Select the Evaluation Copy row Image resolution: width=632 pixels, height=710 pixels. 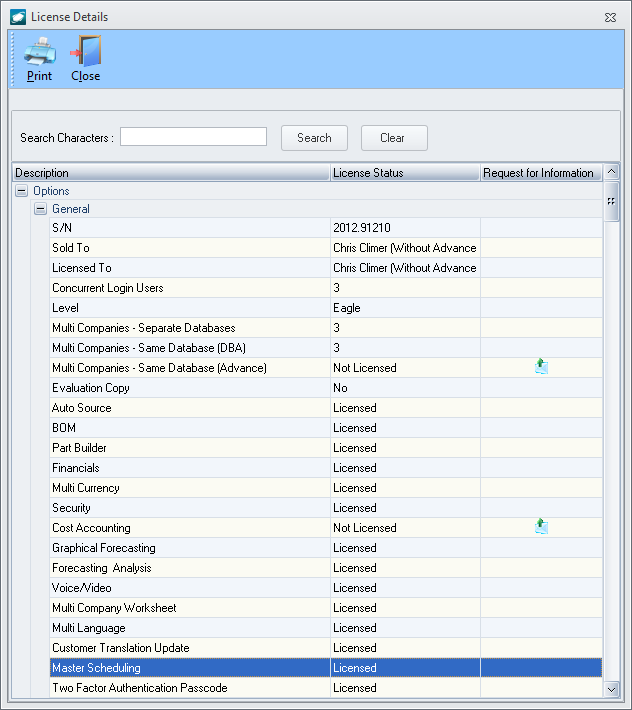coord(326,388)
